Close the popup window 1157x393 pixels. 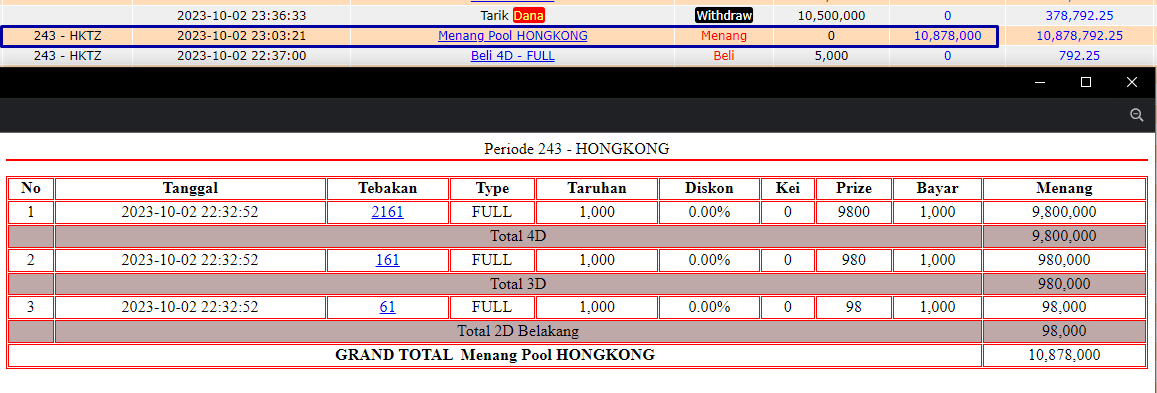coord(1131,83)
